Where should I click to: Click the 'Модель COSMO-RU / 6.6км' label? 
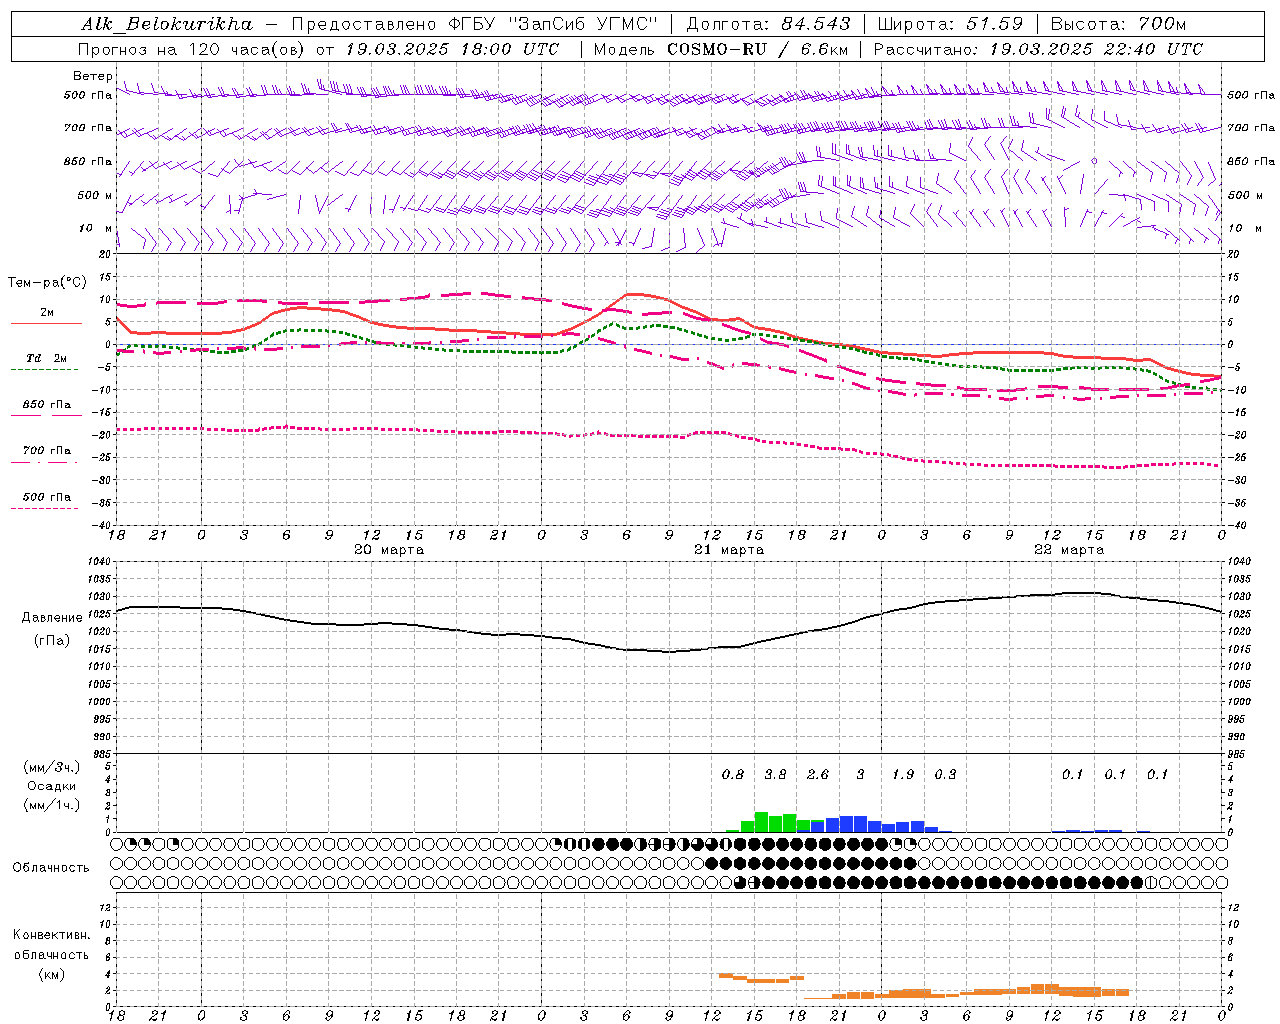coord(720,49)
